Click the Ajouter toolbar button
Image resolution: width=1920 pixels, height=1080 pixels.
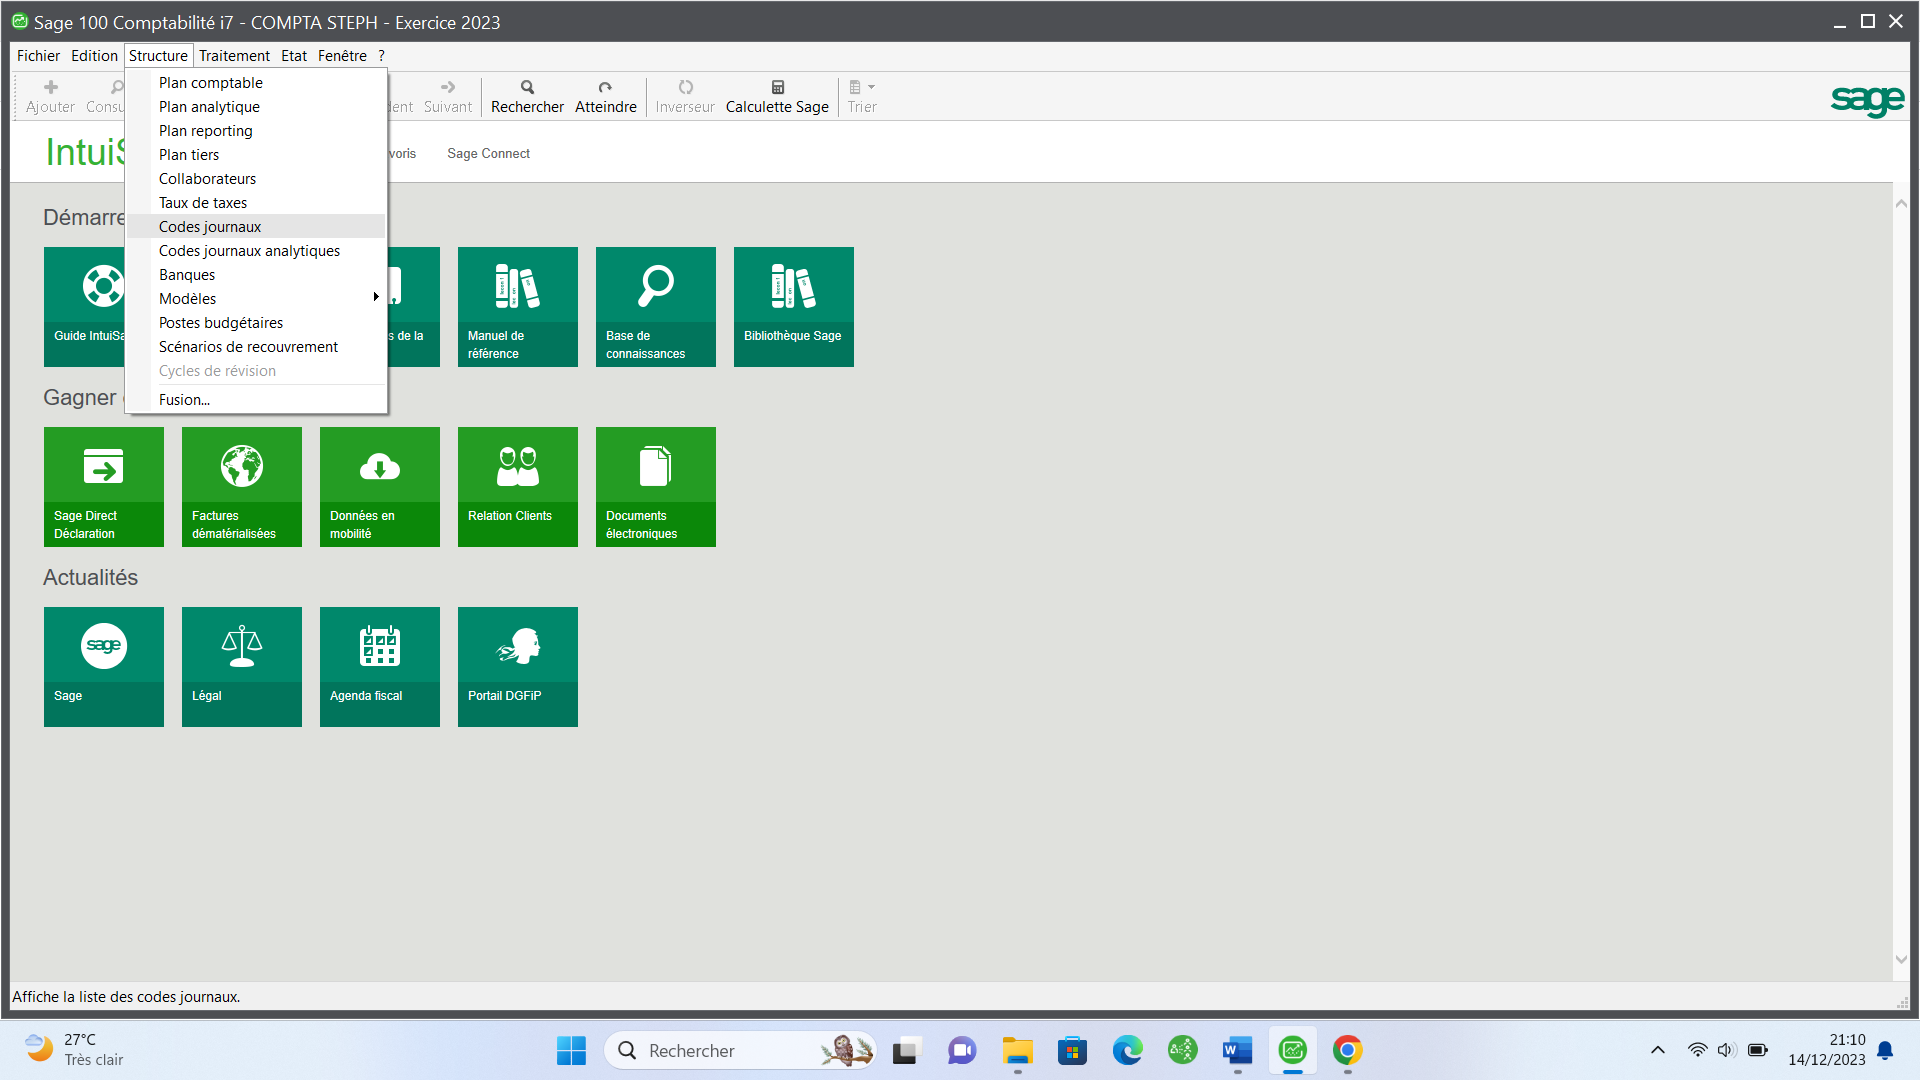(50, 97)
